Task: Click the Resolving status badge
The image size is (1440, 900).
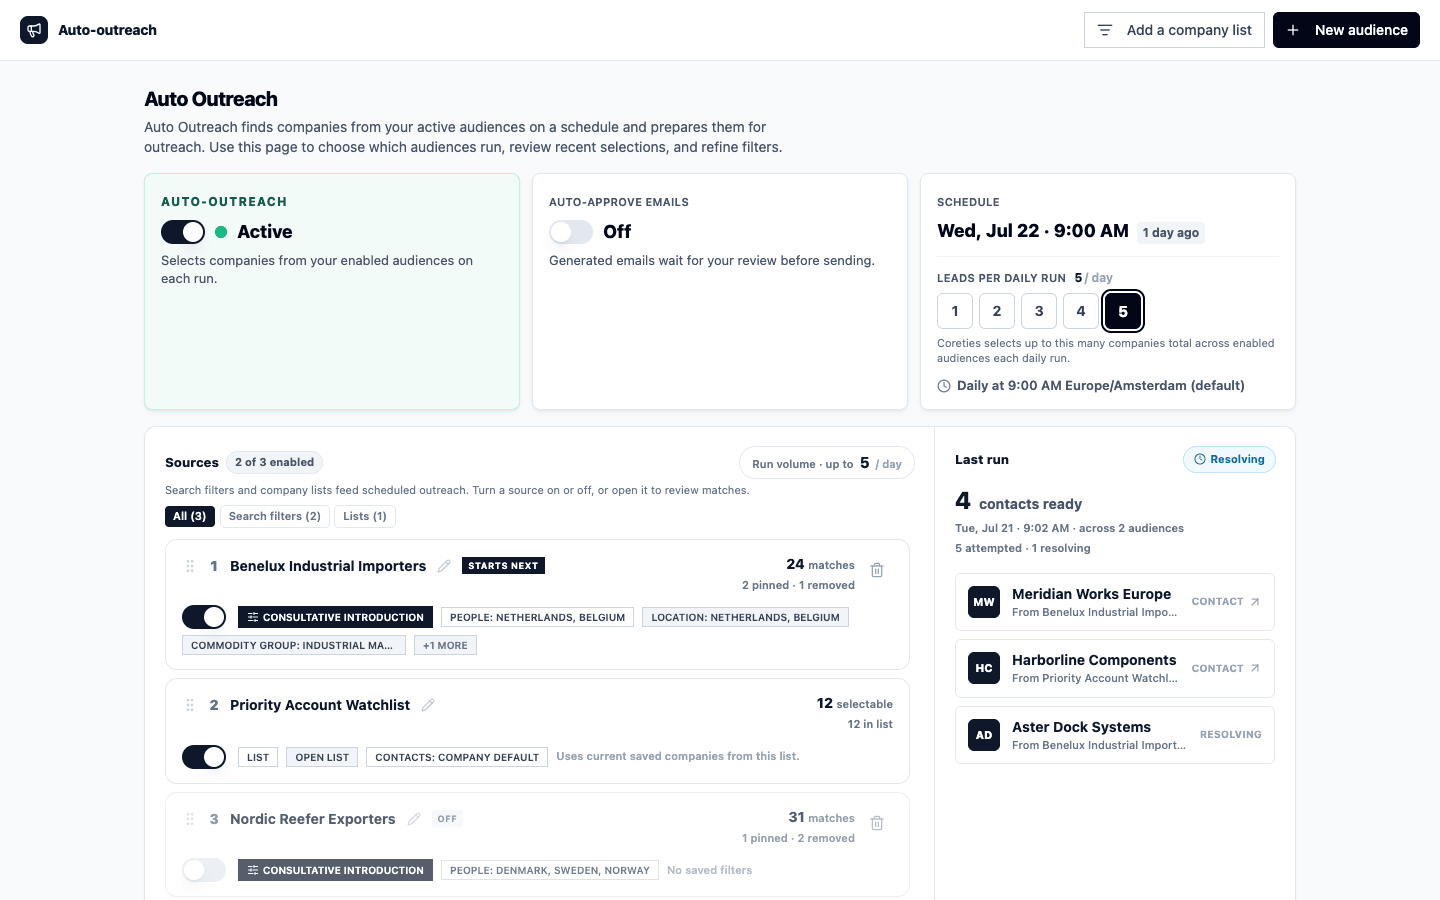Action: point(1229,459)
